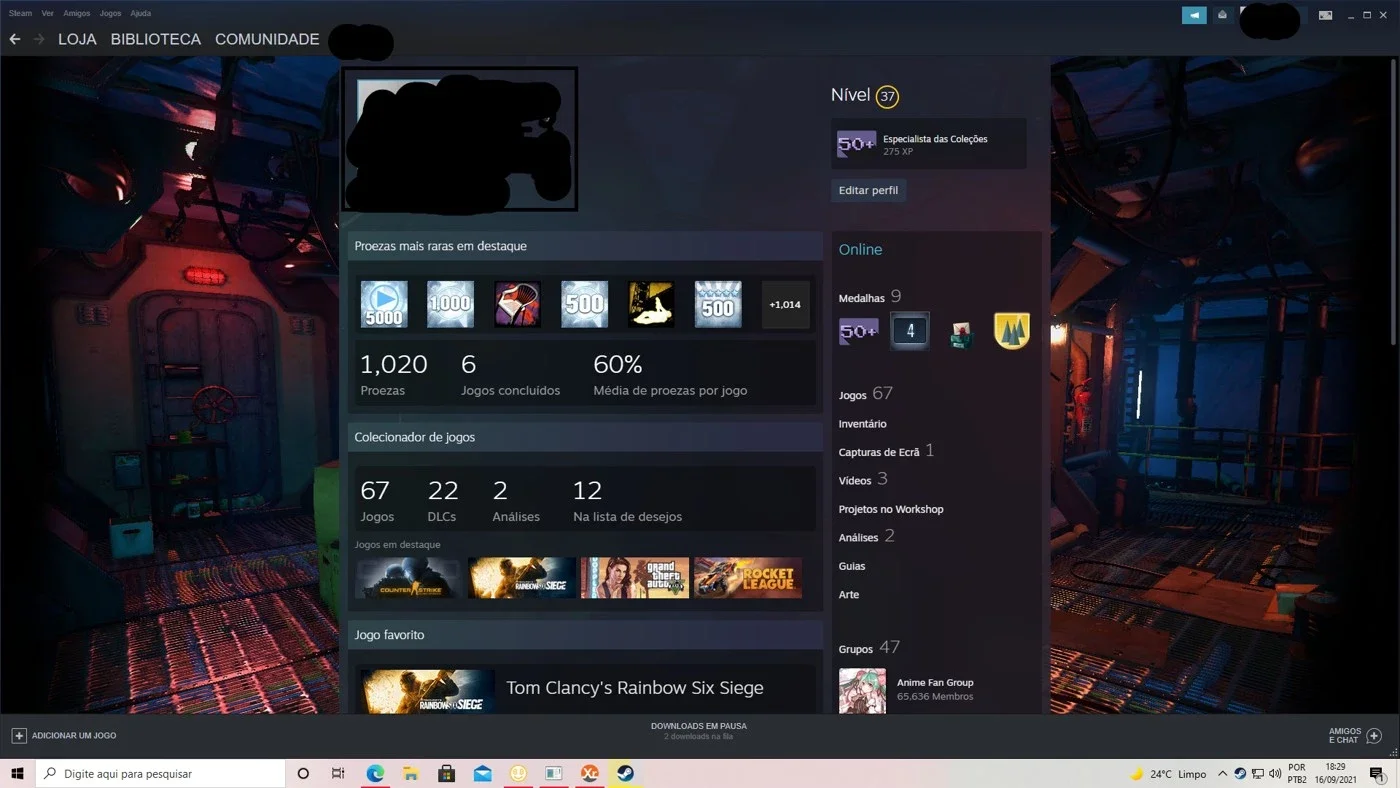1400x788 pixels.
Task: Go to the LOJA tab
Action: point(77,39)
